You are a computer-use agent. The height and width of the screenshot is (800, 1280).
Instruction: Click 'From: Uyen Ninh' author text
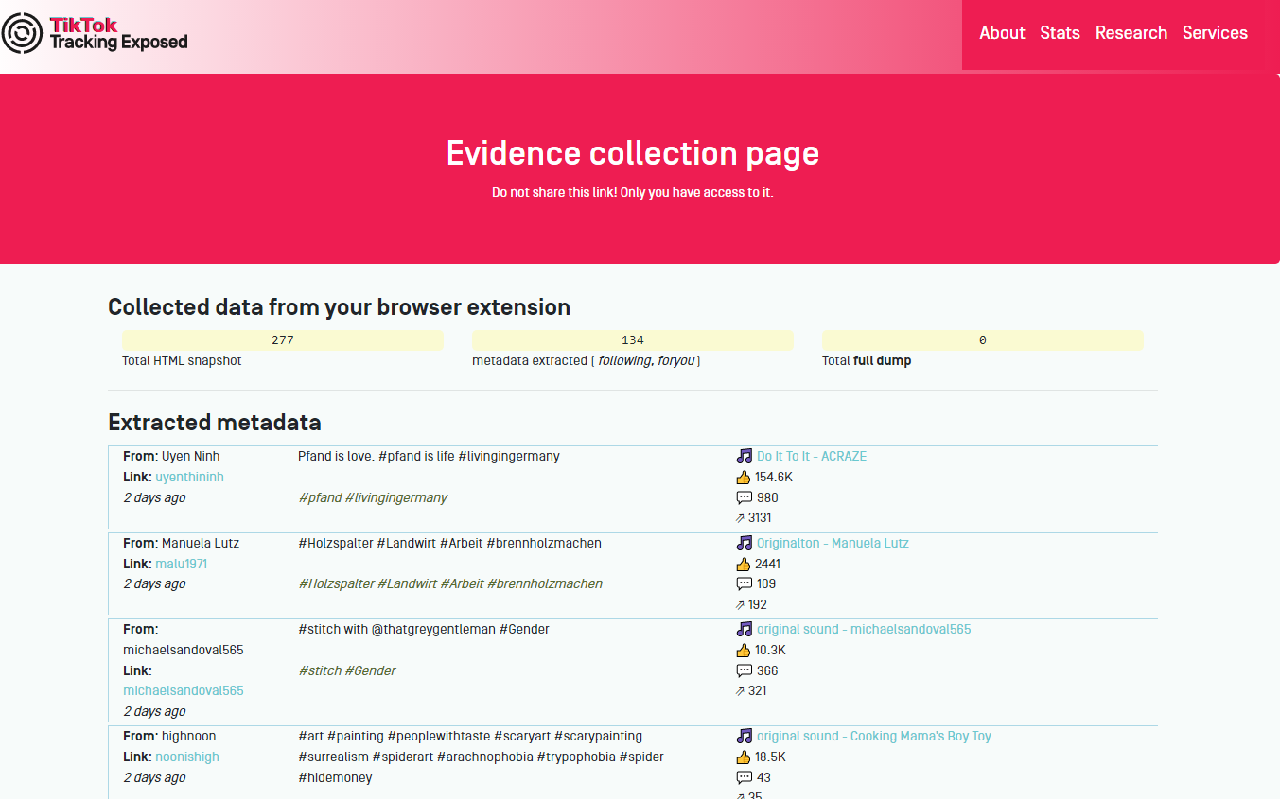[171, 456]
